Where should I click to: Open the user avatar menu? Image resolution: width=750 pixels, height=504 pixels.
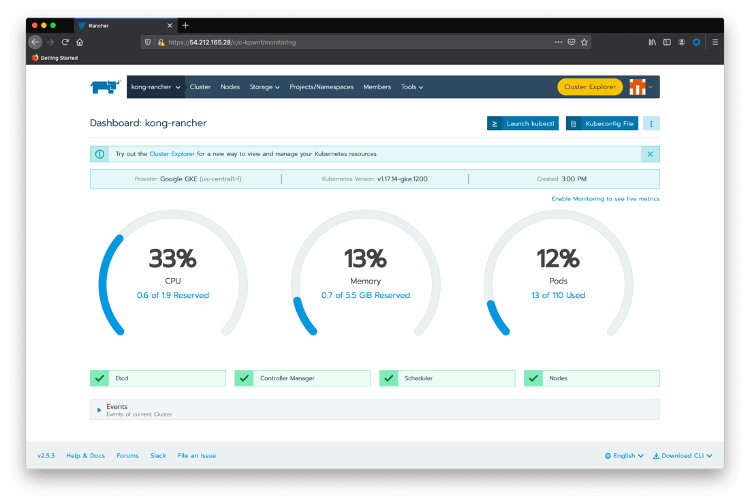(641, 87)
